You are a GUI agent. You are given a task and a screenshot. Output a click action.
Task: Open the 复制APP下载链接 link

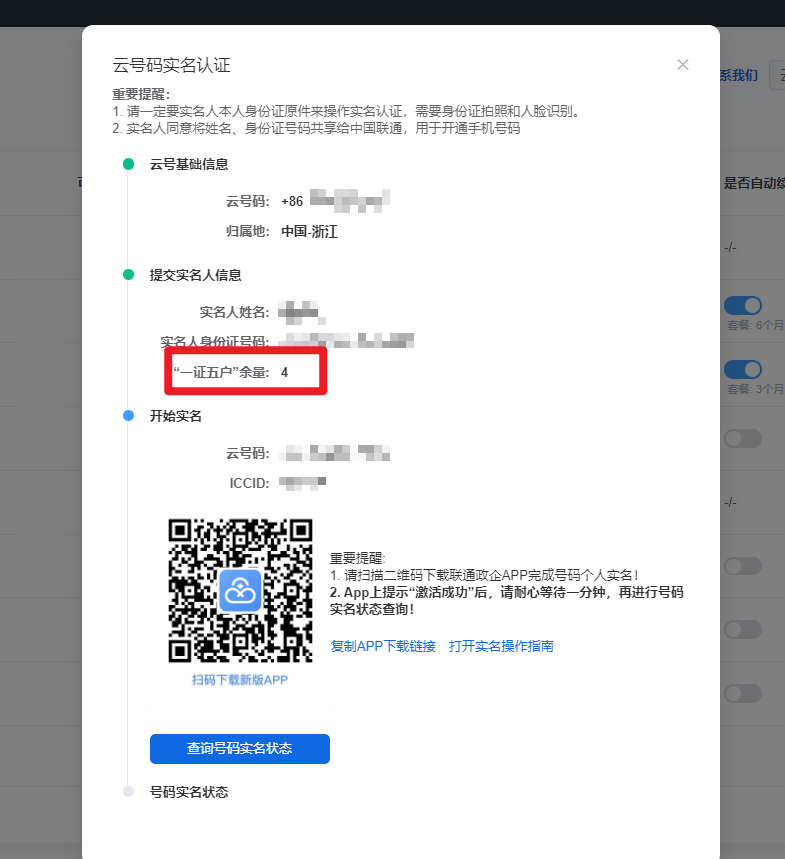(383, 646)
